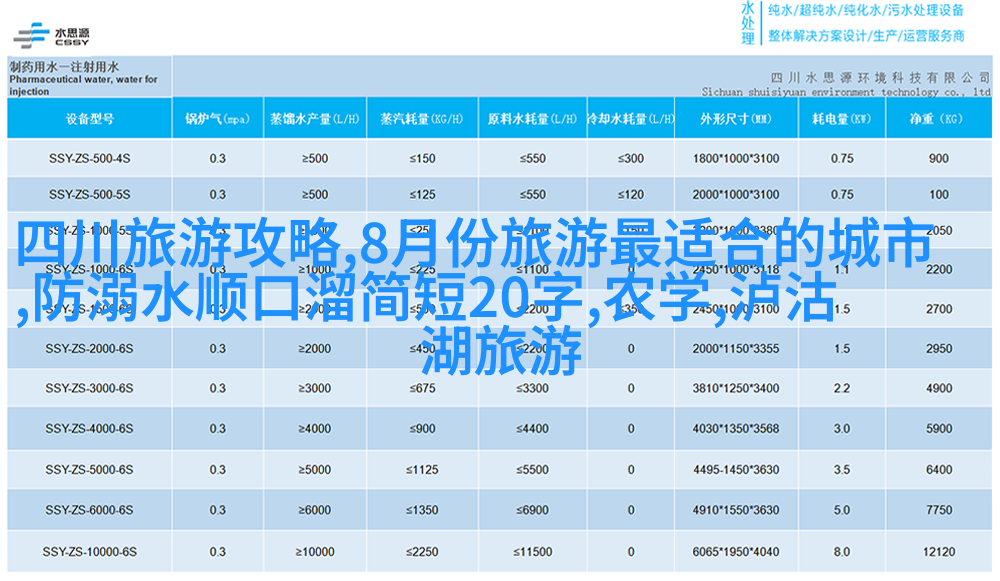Click the ≤11500 raw water cell

(531, 551)
